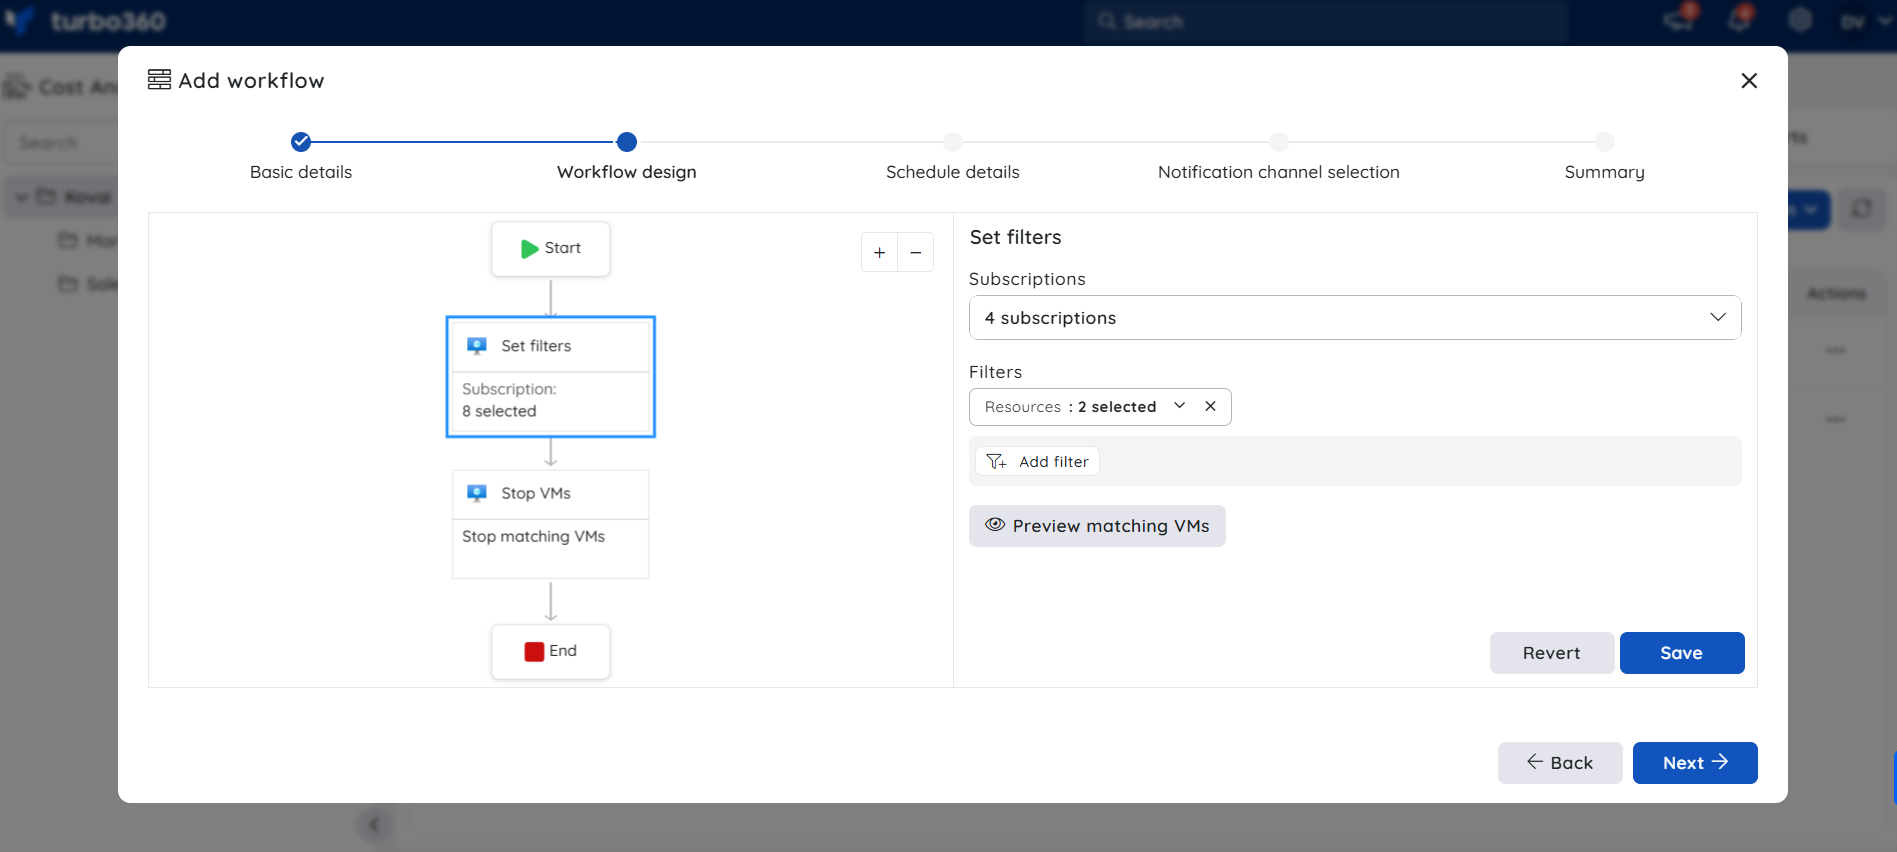Remove the Resources filter

(x=1210, y=406)
